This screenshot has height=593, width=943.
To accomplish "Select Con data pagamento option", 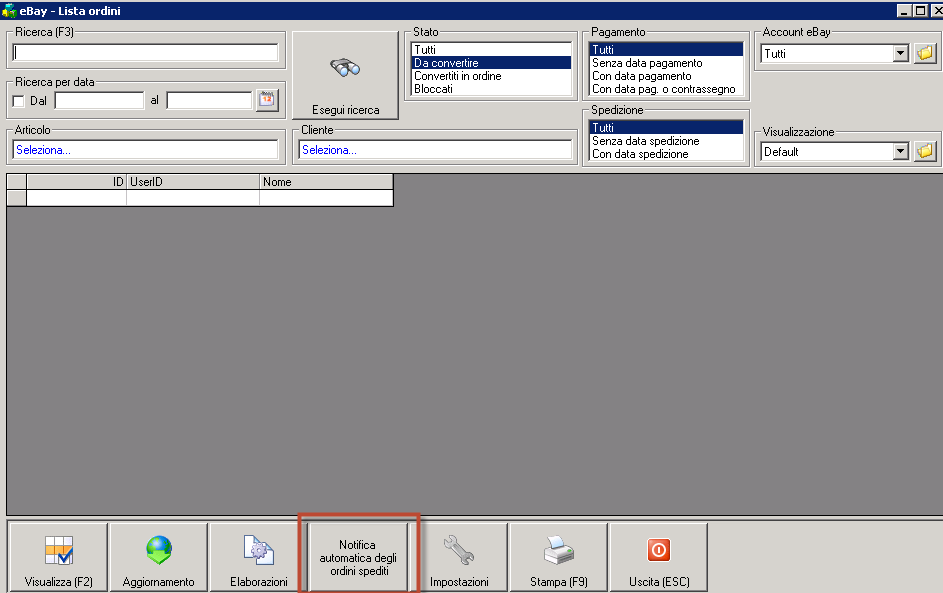I will point(666,76).
